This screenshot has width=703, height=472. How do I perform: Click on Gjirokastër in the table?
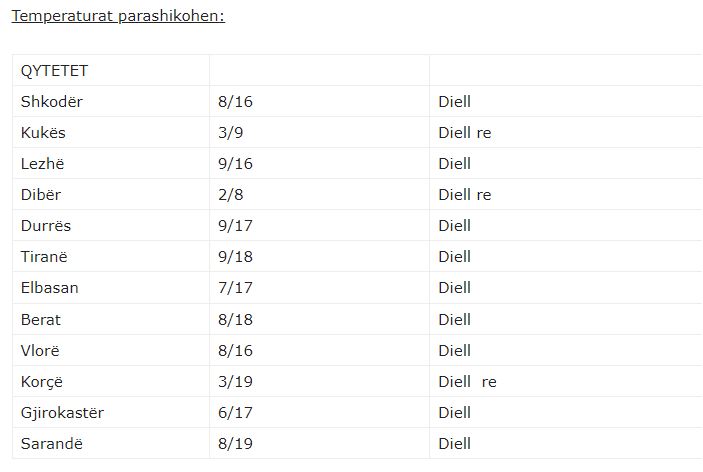[62, 412]
